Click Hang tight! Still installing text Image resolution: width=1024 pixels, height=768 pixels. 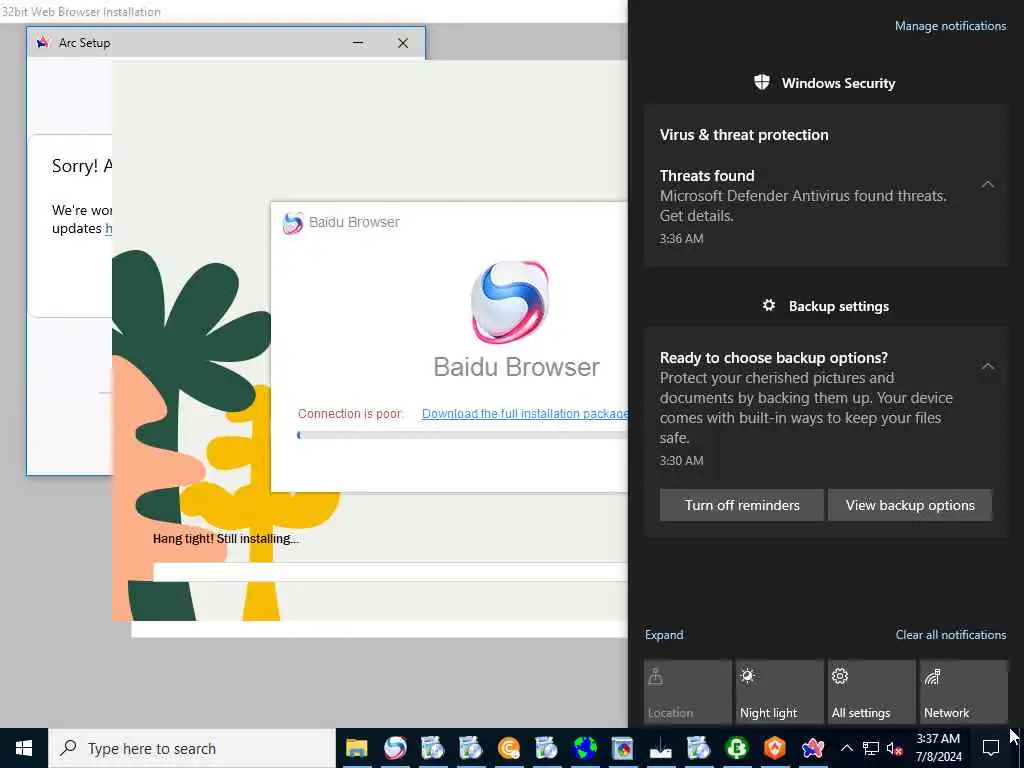(225, 539)
